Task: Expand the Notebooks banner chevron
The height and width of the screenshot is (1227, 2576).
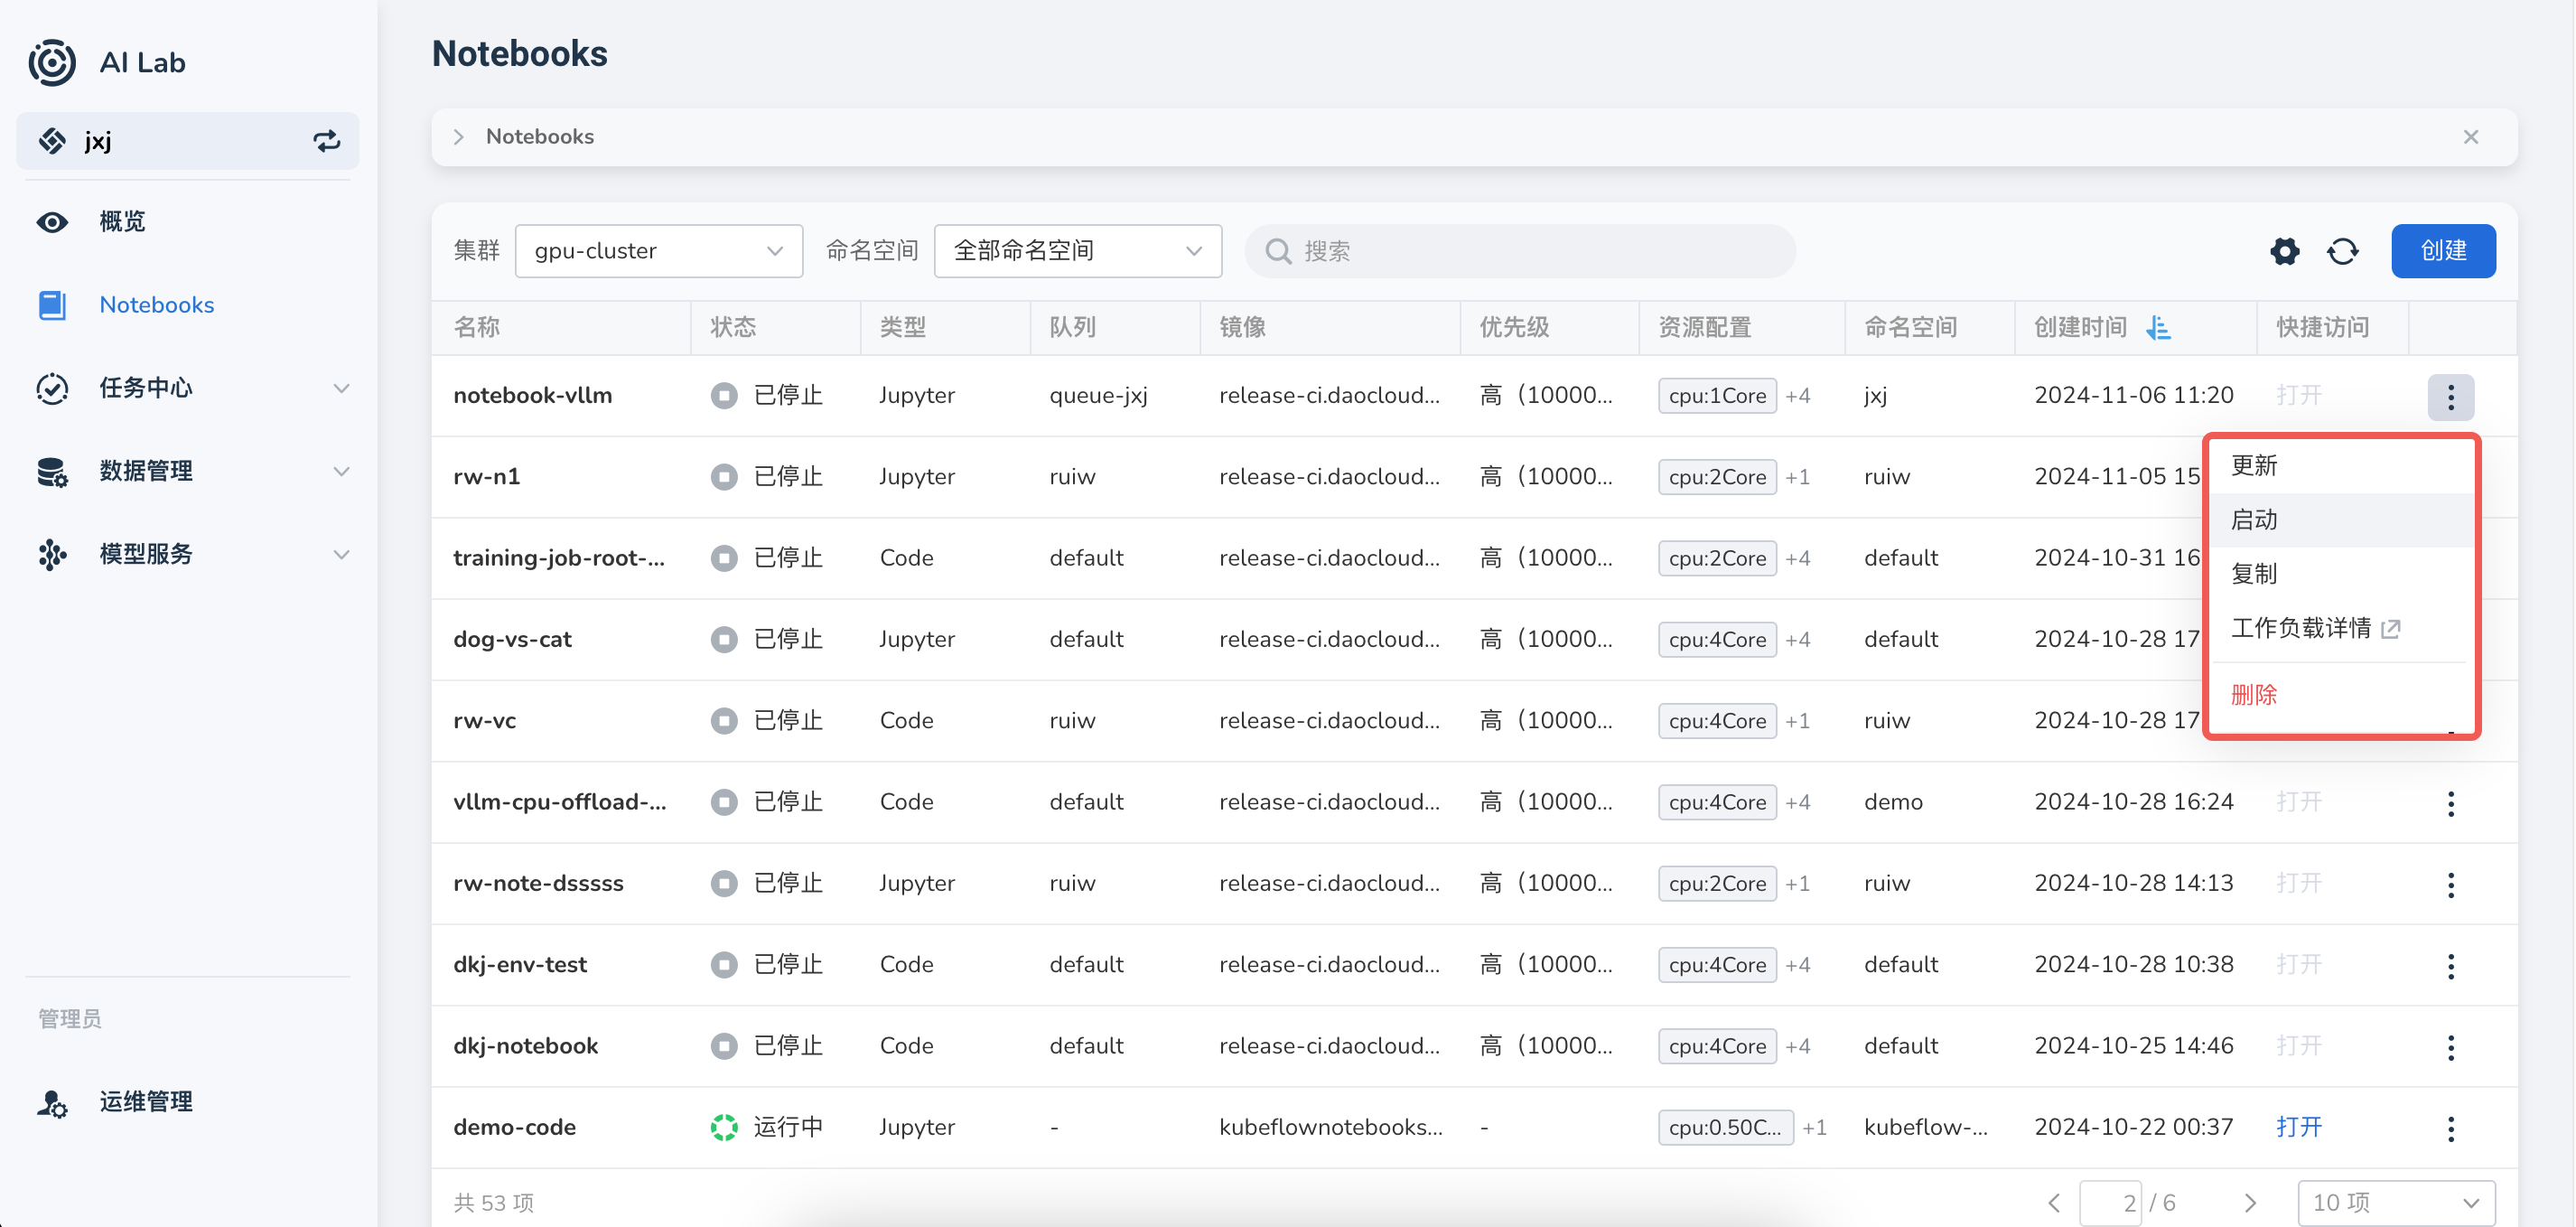Action: coord(459,137)
